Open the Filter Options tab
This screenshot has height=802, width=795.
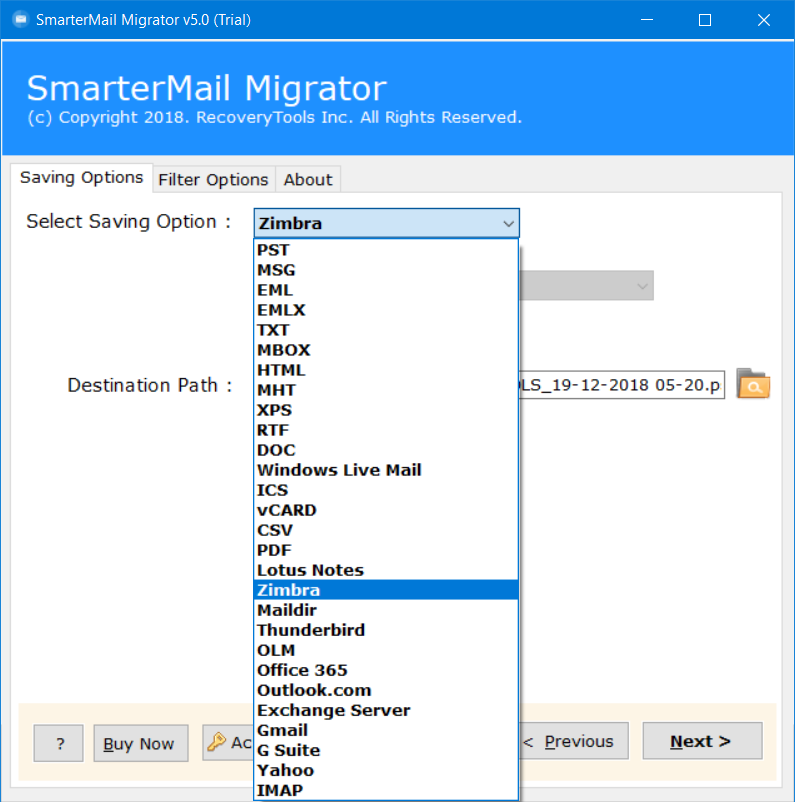(213, 180)
